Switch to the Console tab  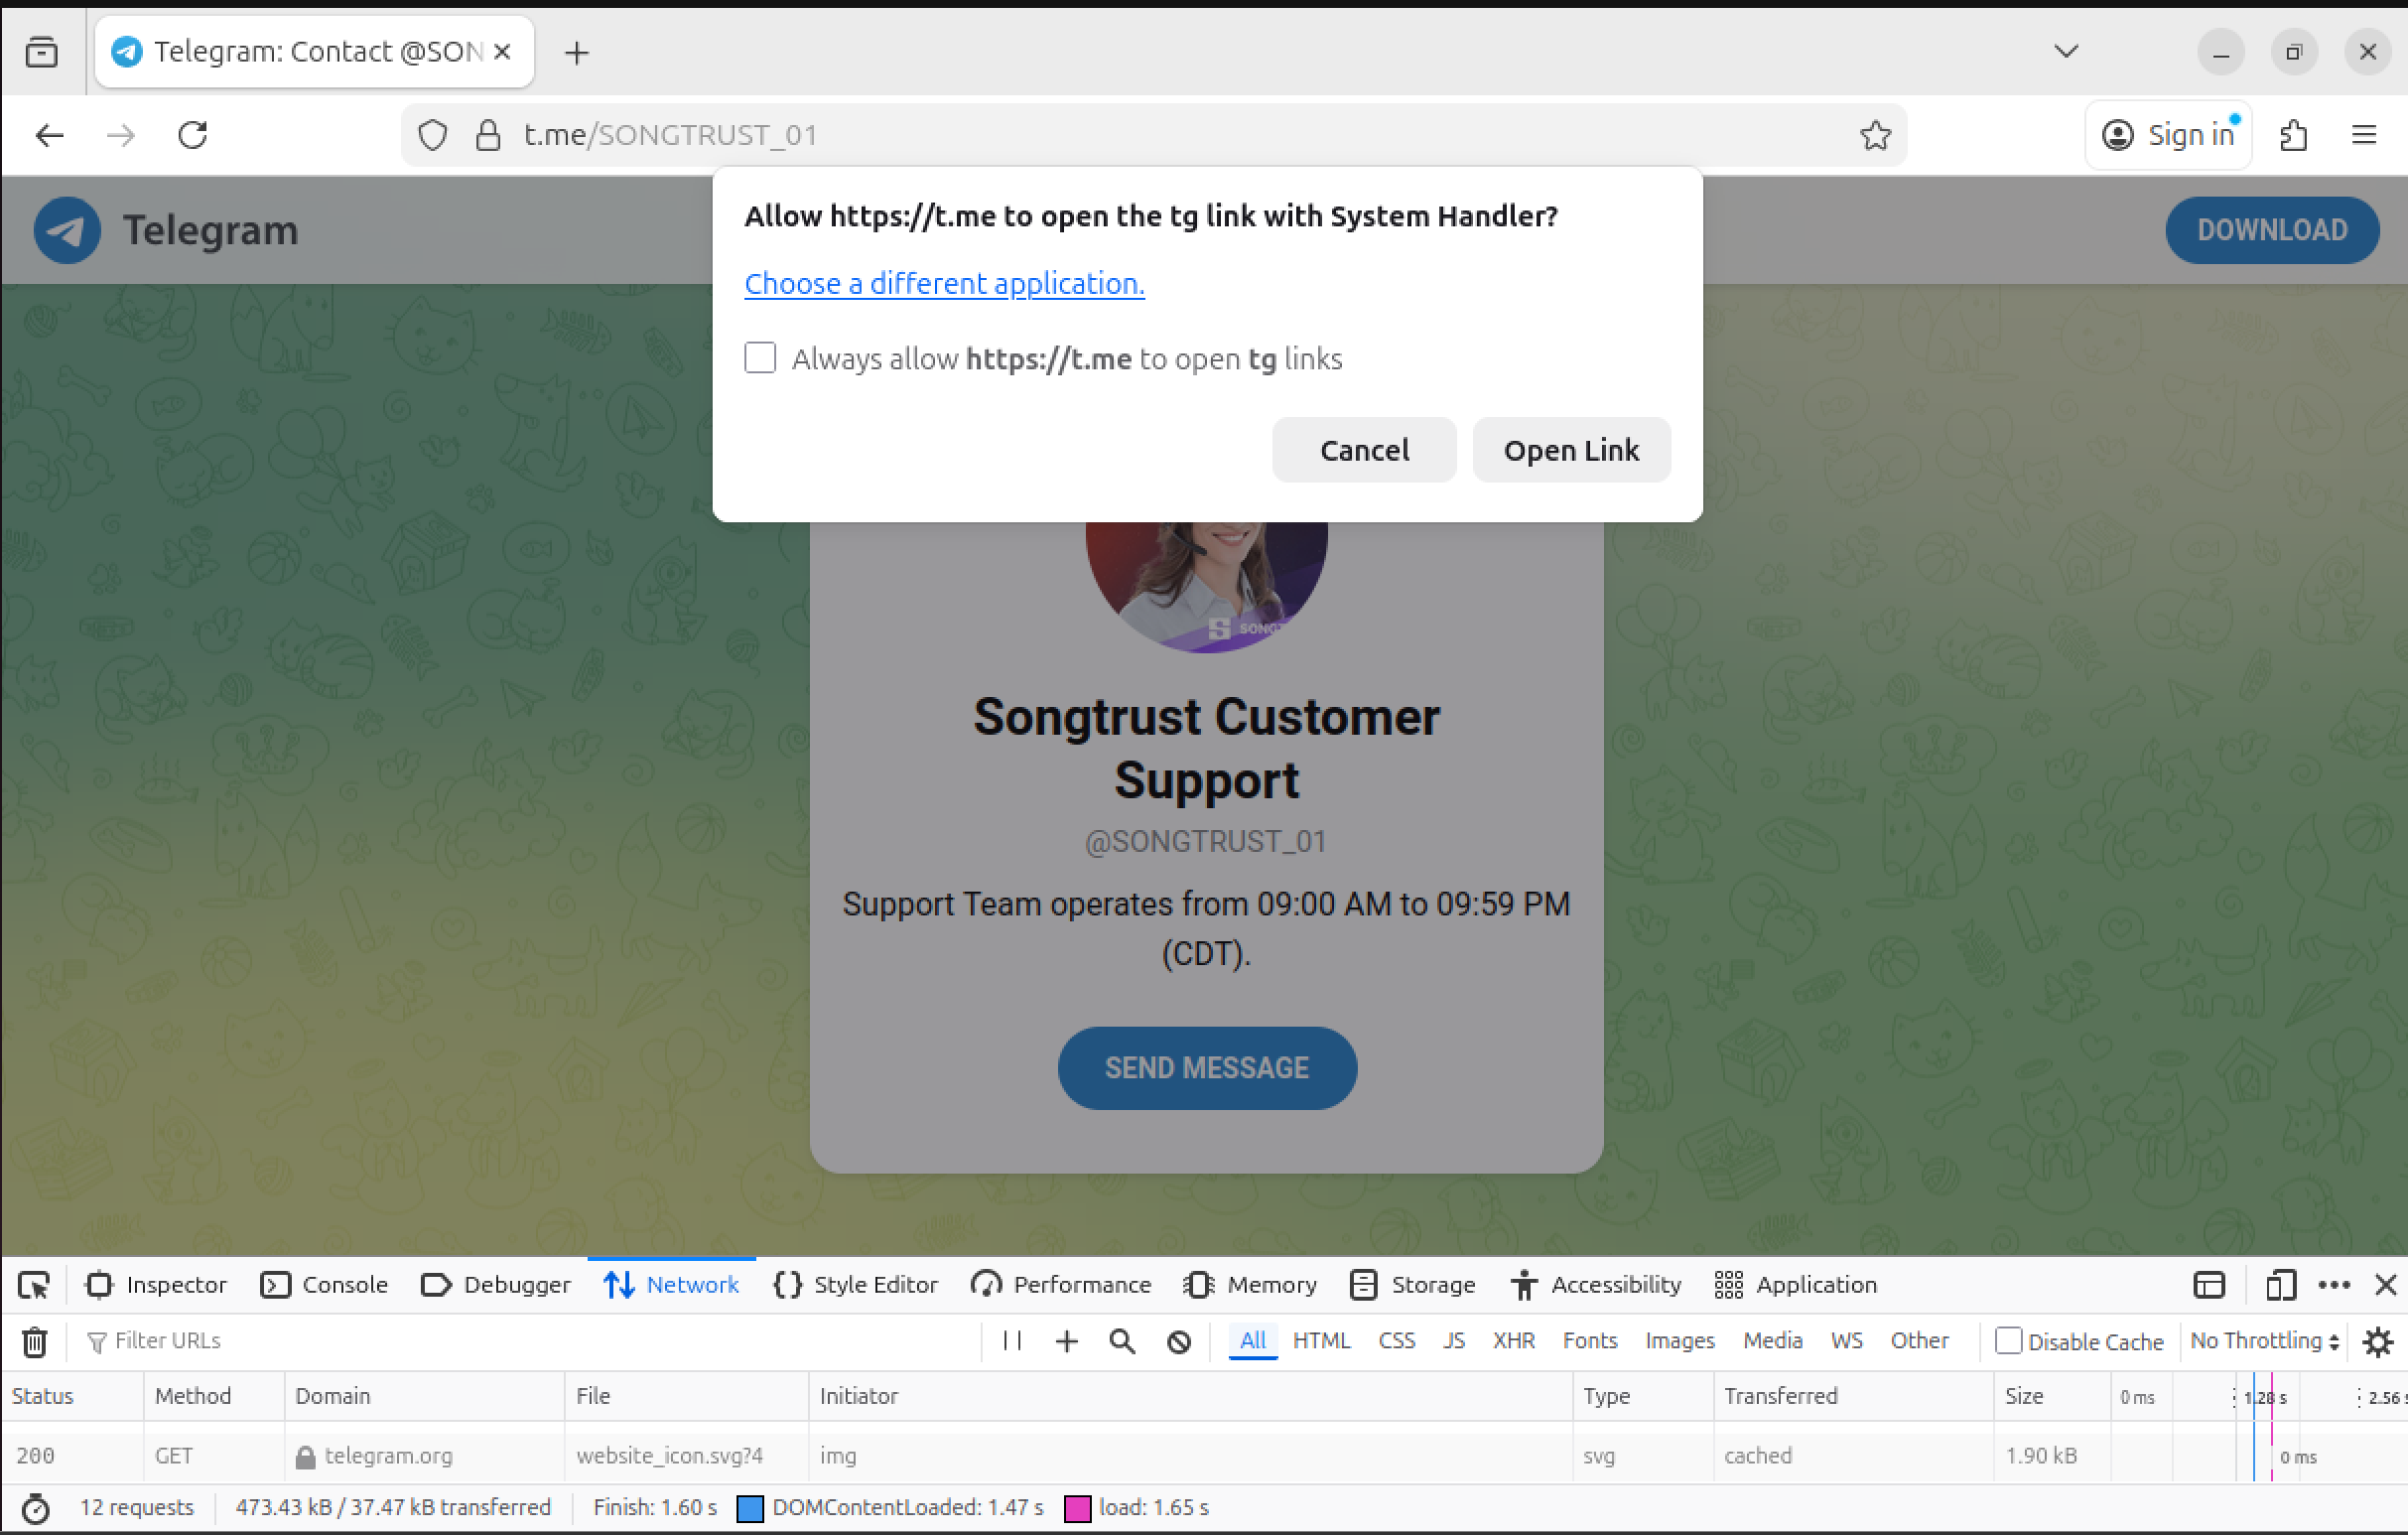pyautogui.click(x=325, y=1285)
